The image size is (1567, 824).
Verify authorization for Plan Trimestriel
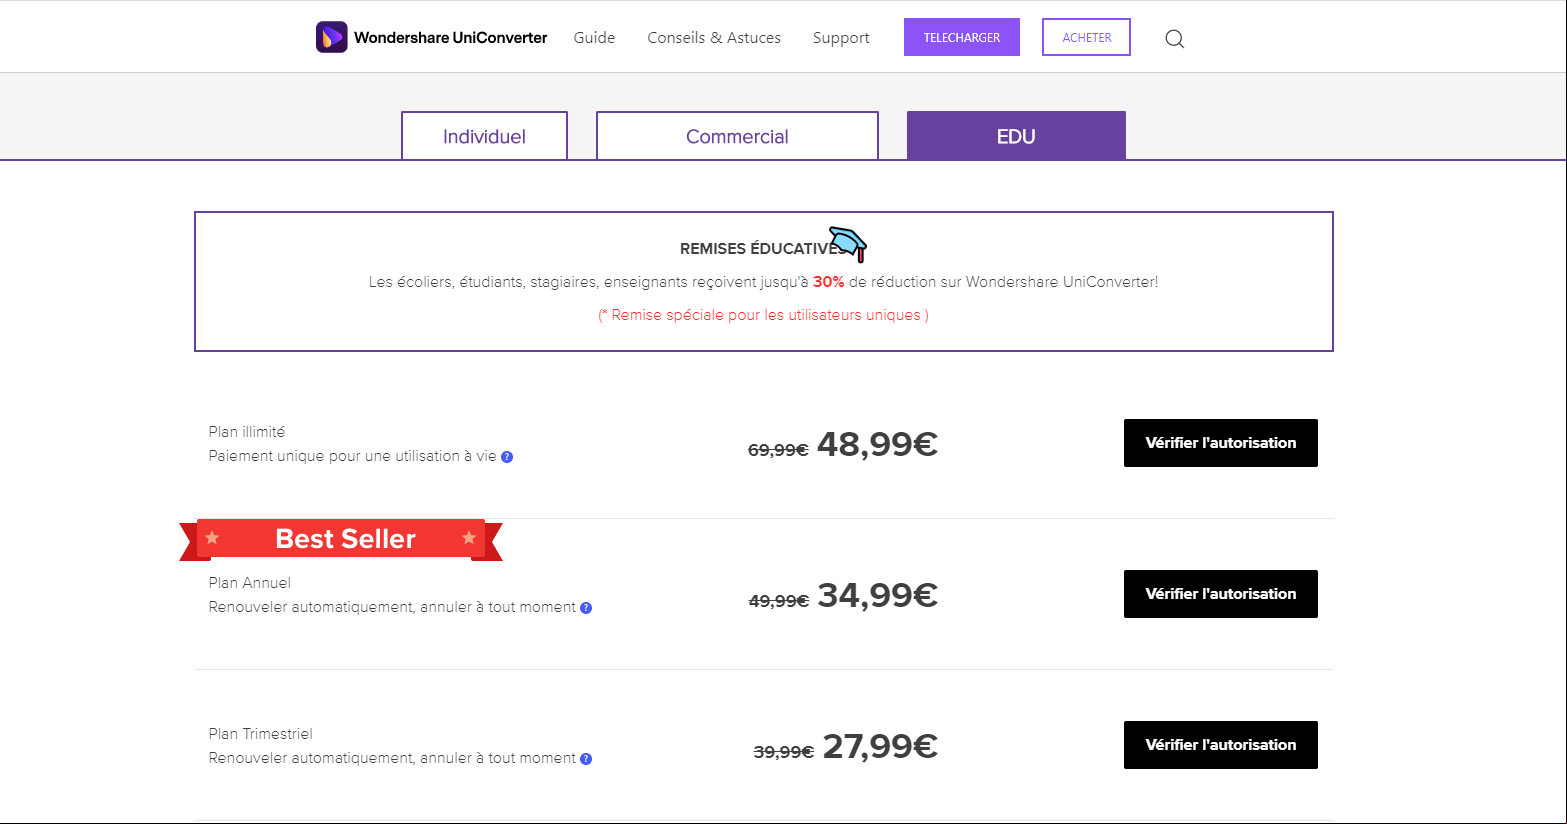(x=1221, y=745)
